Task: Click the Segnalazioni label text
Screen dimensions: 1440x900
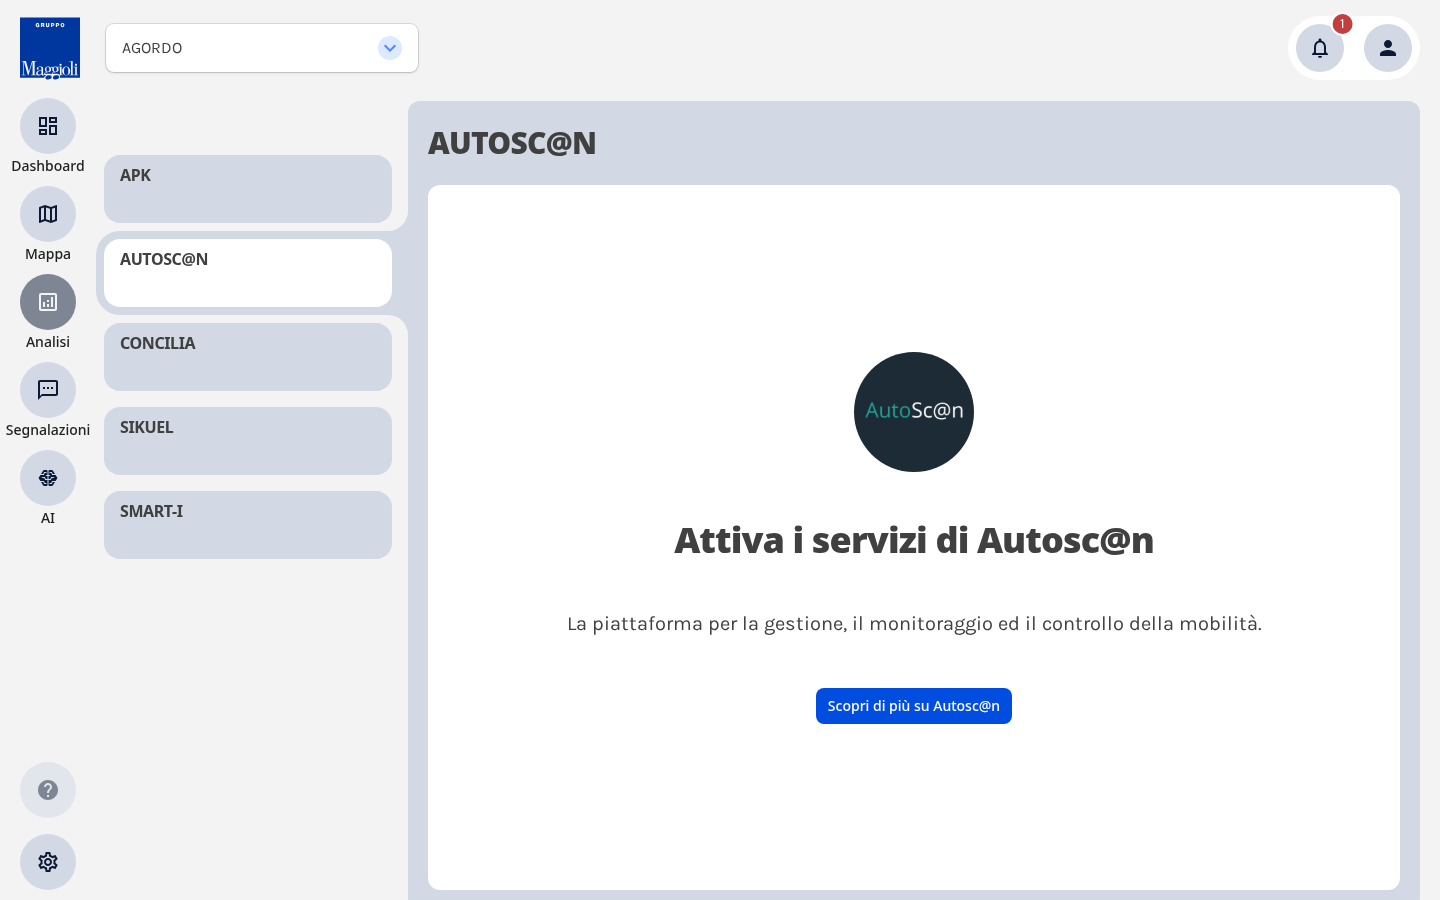Action: click(x=48, y=430)
